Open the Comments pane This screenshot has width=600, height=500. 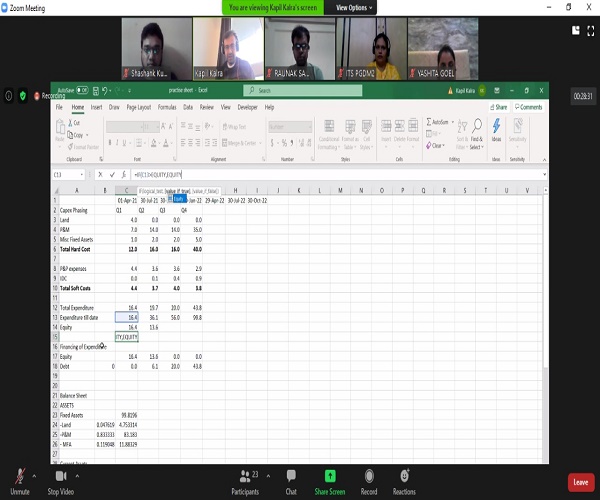(x=529, y=107)
